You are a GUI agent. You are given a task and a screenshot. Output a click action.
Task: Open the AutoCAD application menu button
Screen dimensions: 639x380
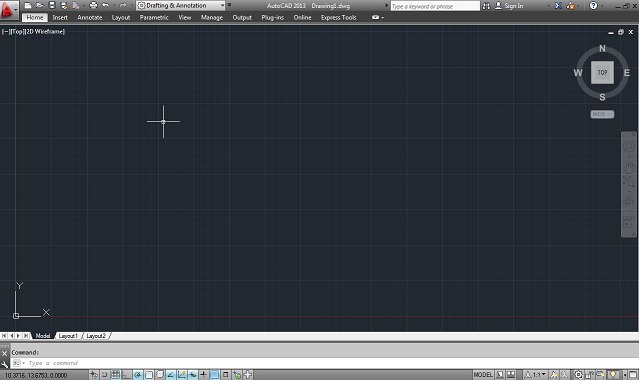(8, 10)
